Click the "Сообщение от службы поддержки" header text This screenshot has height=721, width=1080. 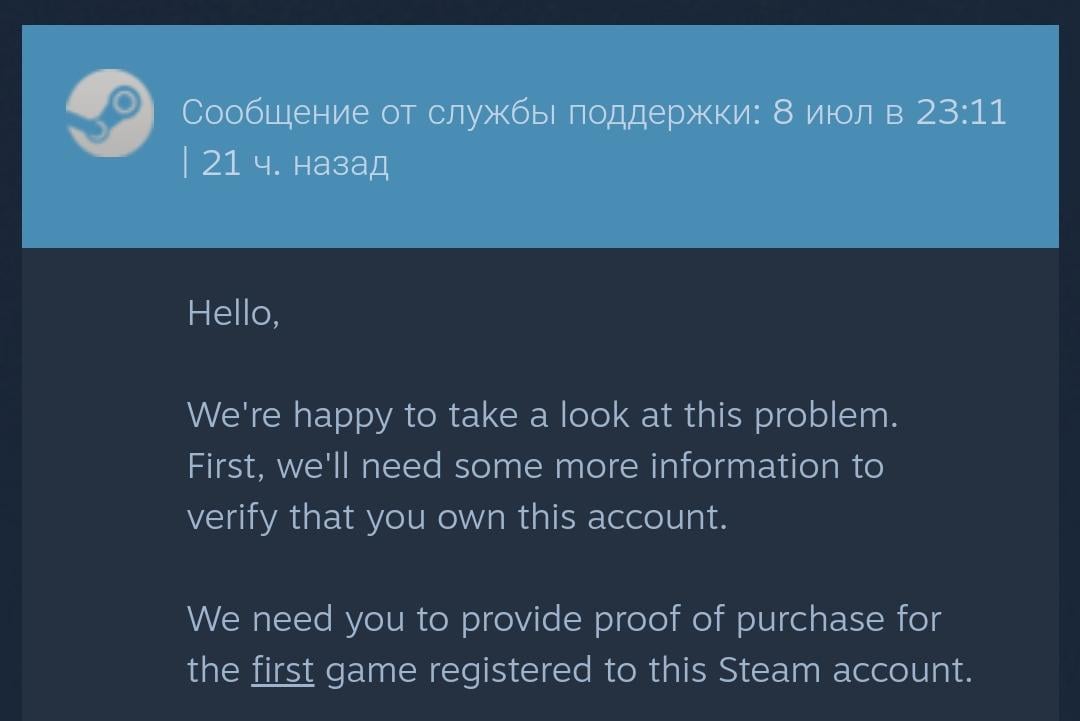470,113
